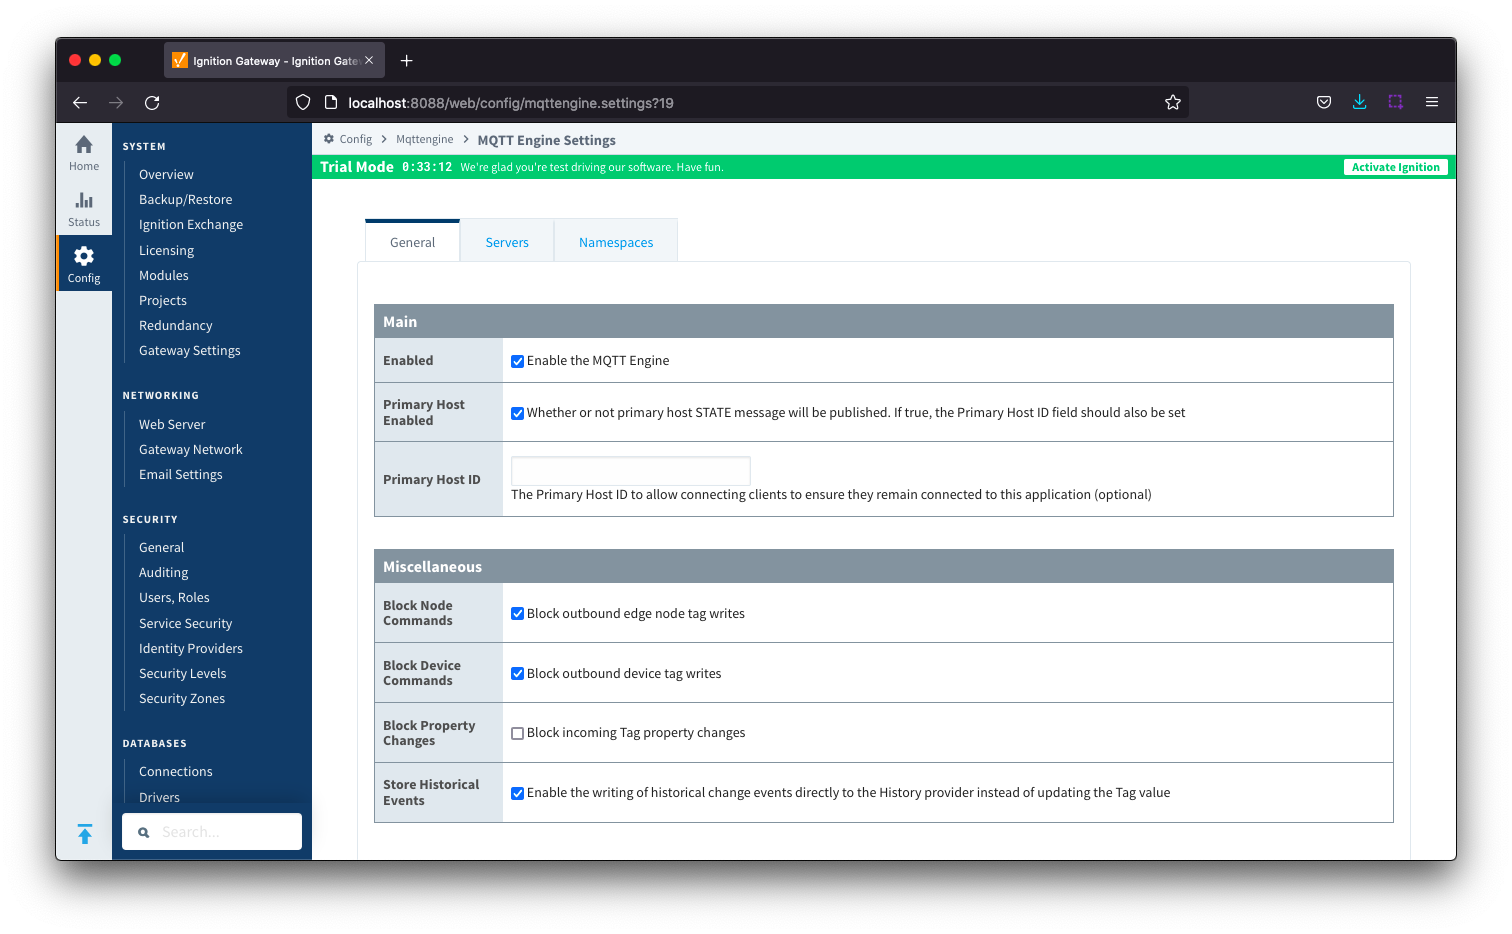1512x934 pixels.
Task: Click the purple screenshot extension icon
Action: point(1396,102)
